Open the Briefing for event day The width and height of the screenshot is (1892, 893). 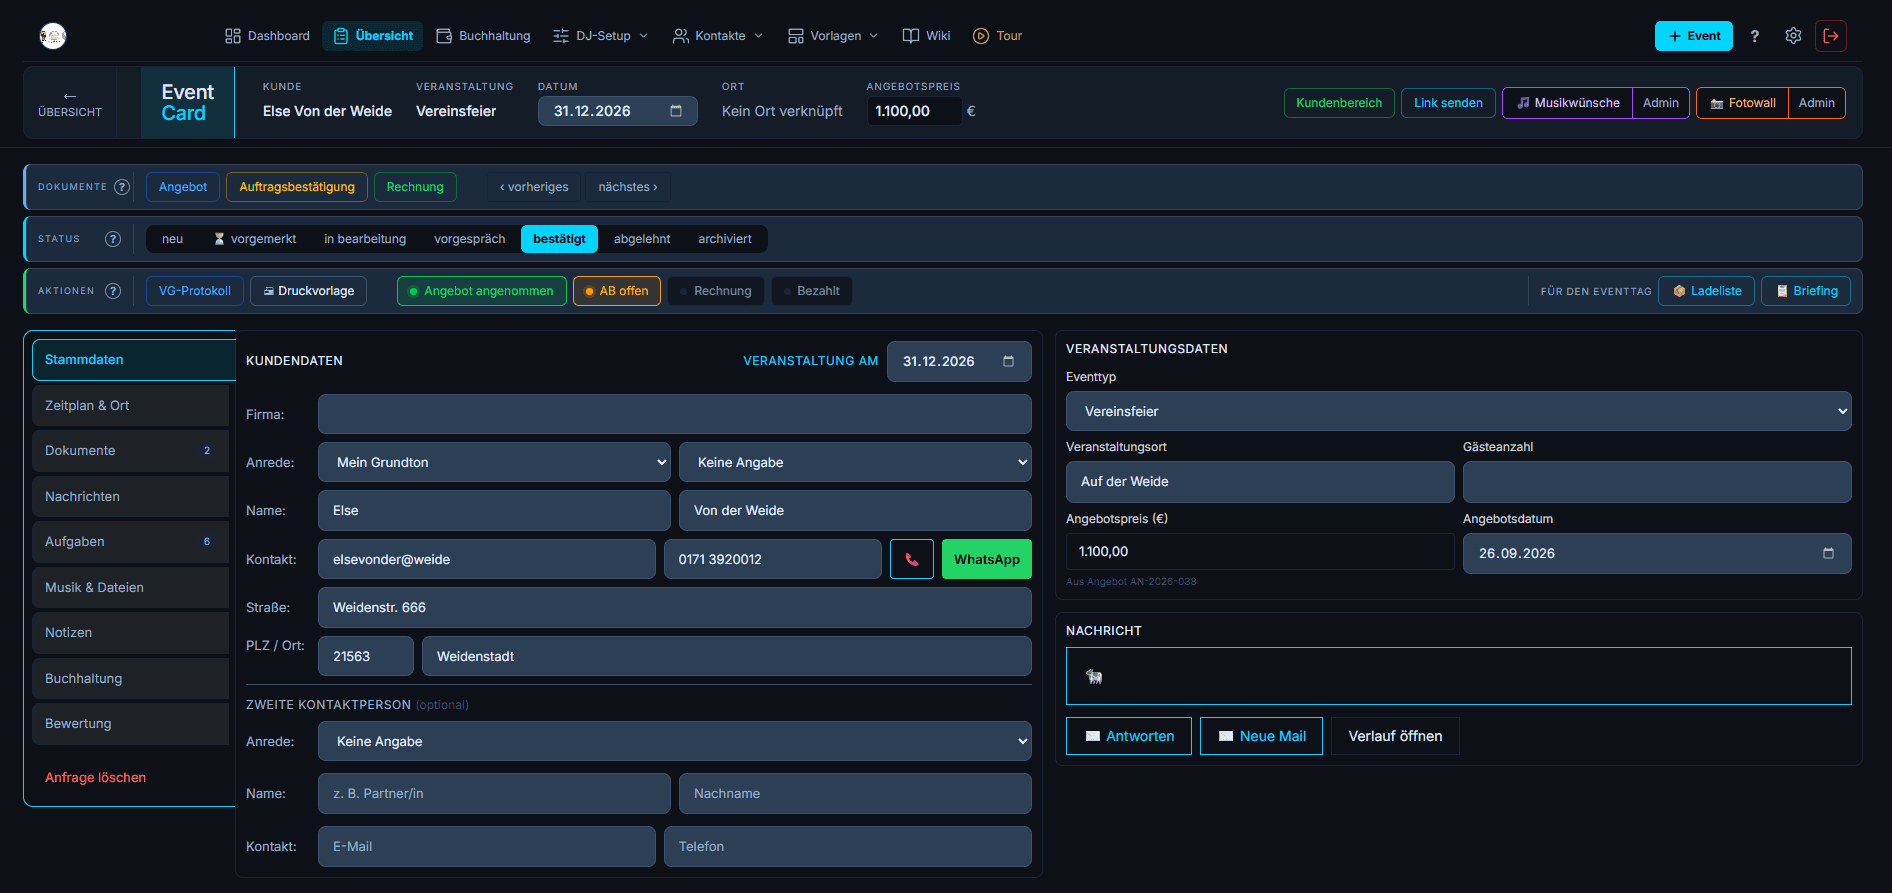click(1806, 291)
